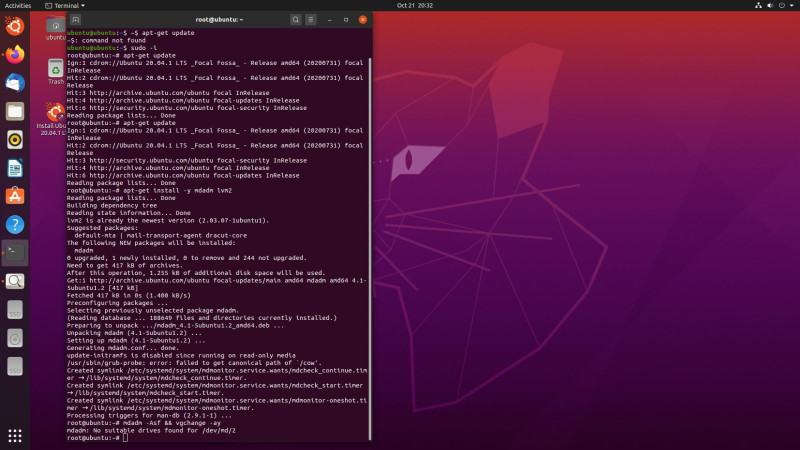Open the clock showing Oct 21 20:32
Screen dimensions: 800x450
pyautogui.click(x=415, y=5)
